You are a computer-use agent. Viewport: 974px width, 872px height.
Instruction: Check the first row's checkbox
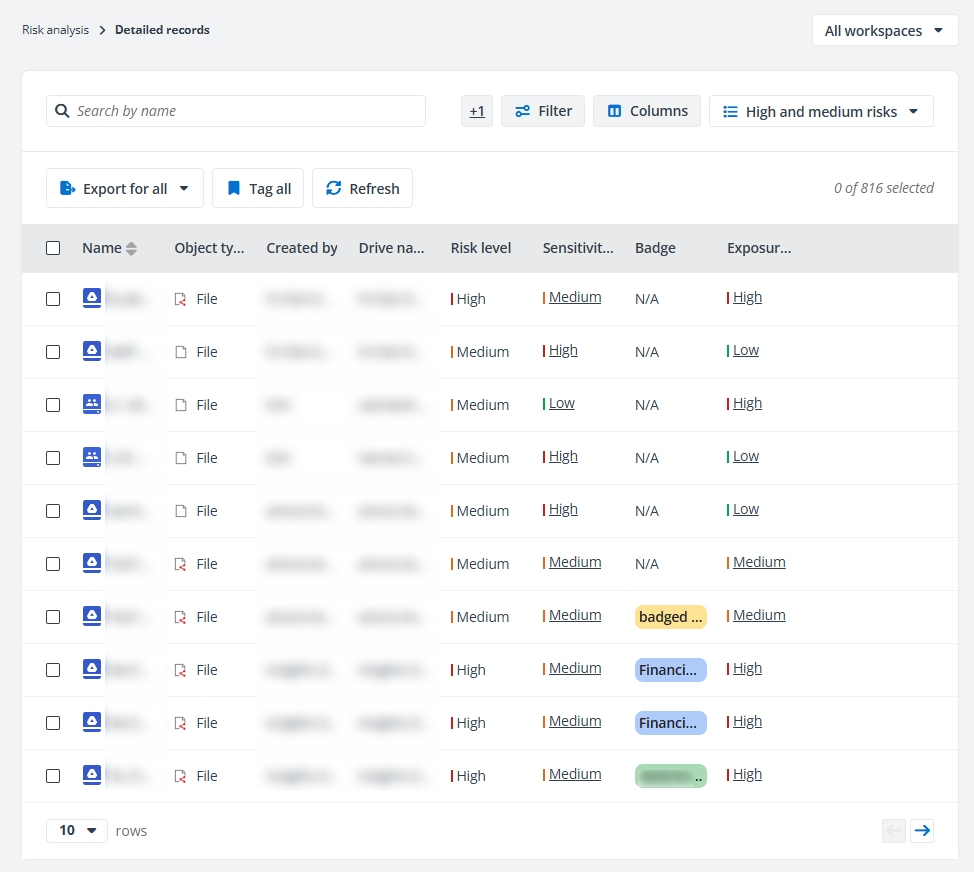[x=53, y=299]
